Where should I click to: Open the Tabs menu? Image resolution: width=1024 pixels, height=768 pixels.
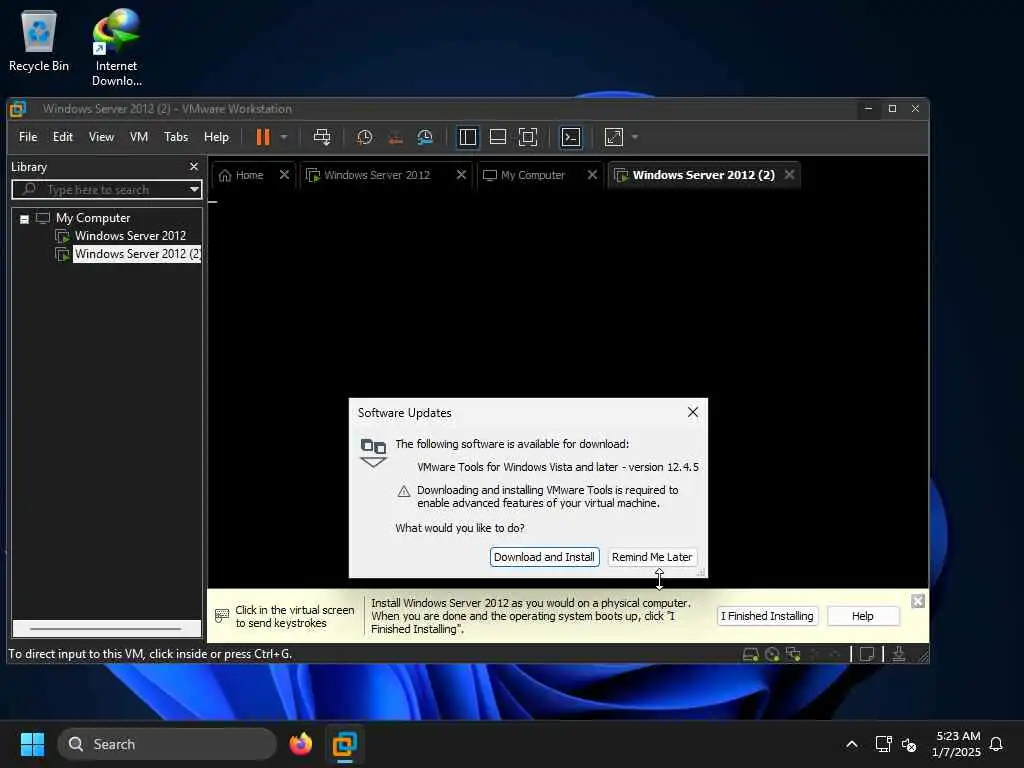click(176, 137)
